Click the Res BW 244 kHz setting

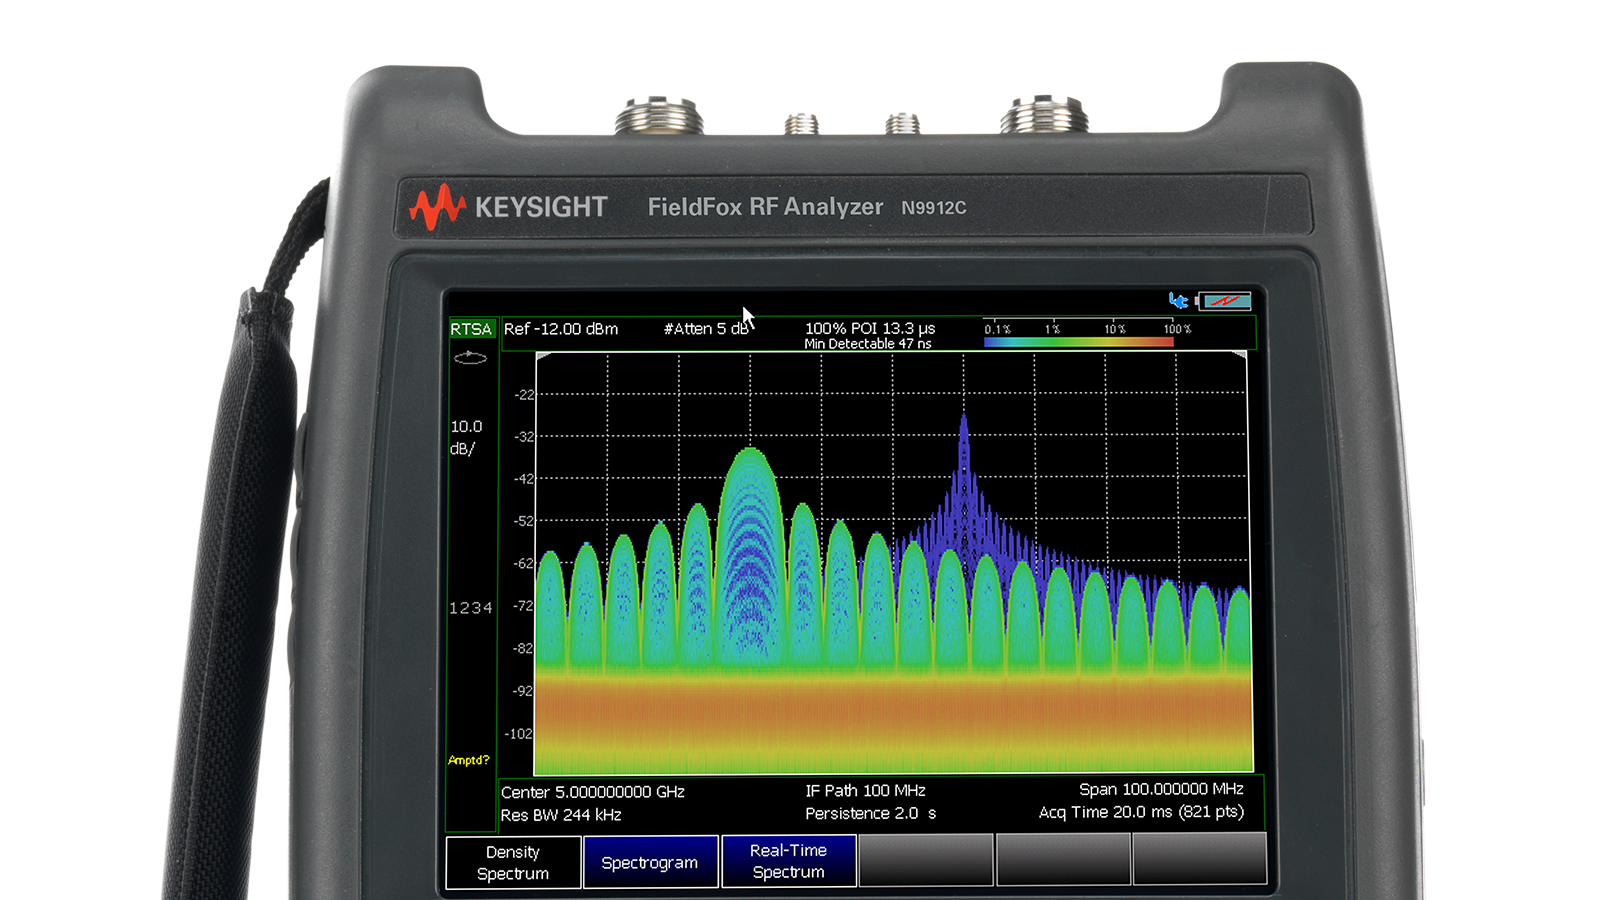(561, 813)
